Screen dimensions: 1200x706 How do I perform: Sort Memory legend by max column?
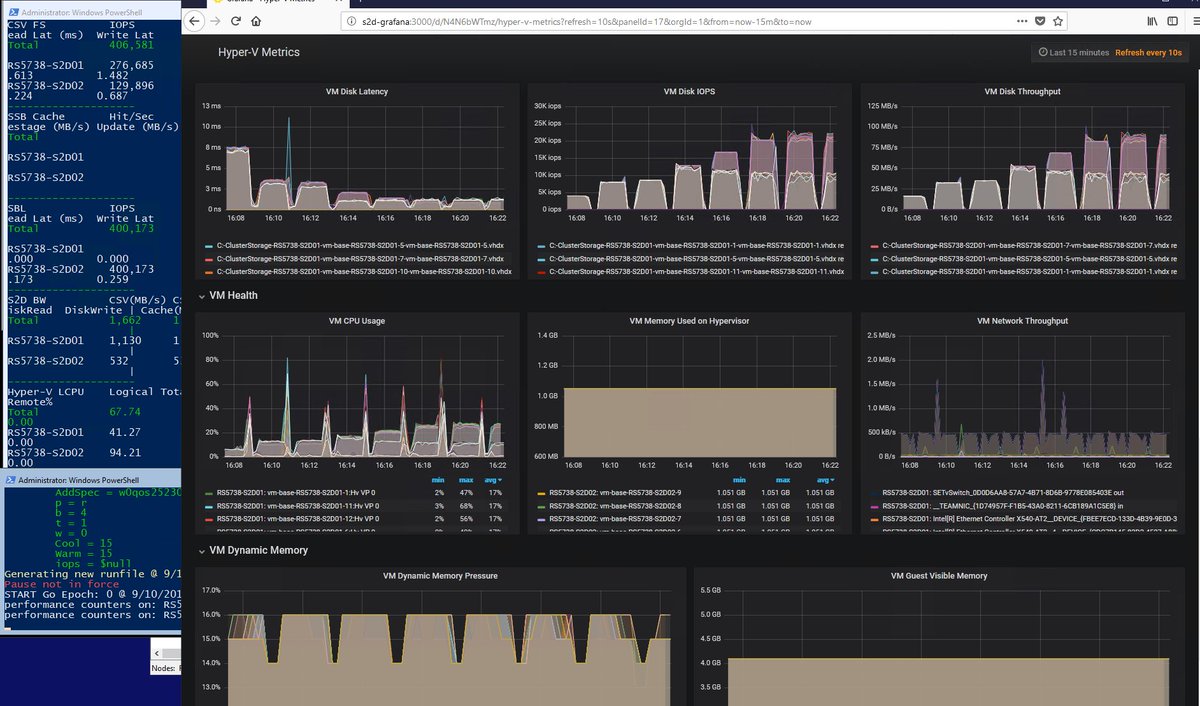point(782,480)
